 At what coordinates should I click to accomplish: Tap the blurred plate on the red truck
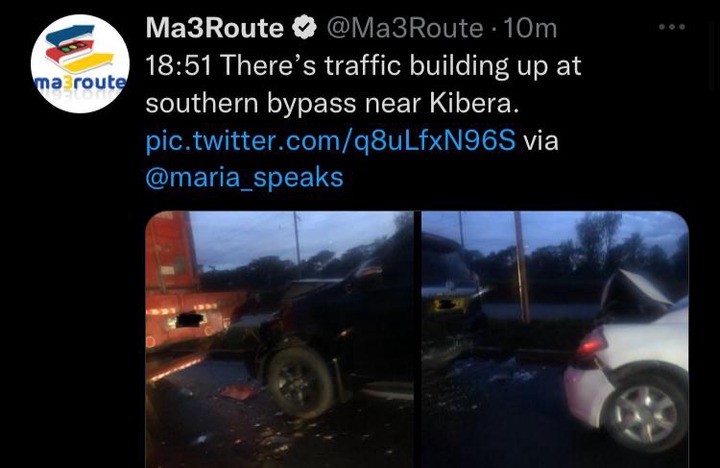[x=190, y=319]
